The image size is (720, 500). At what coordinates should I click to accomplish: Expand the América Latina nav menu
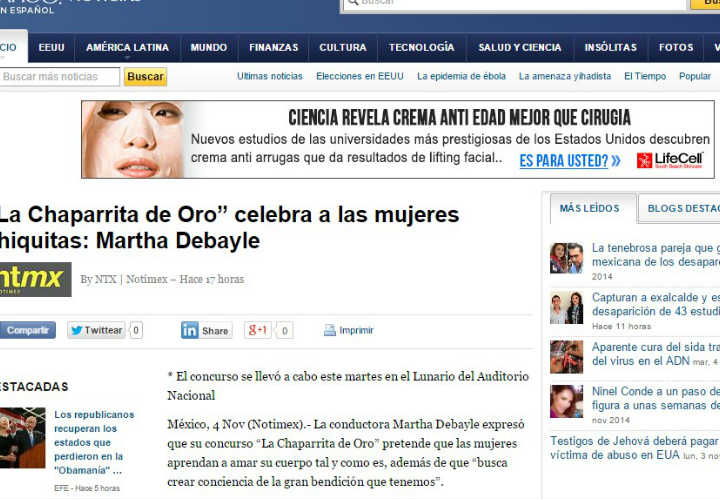tap(127, 47)
